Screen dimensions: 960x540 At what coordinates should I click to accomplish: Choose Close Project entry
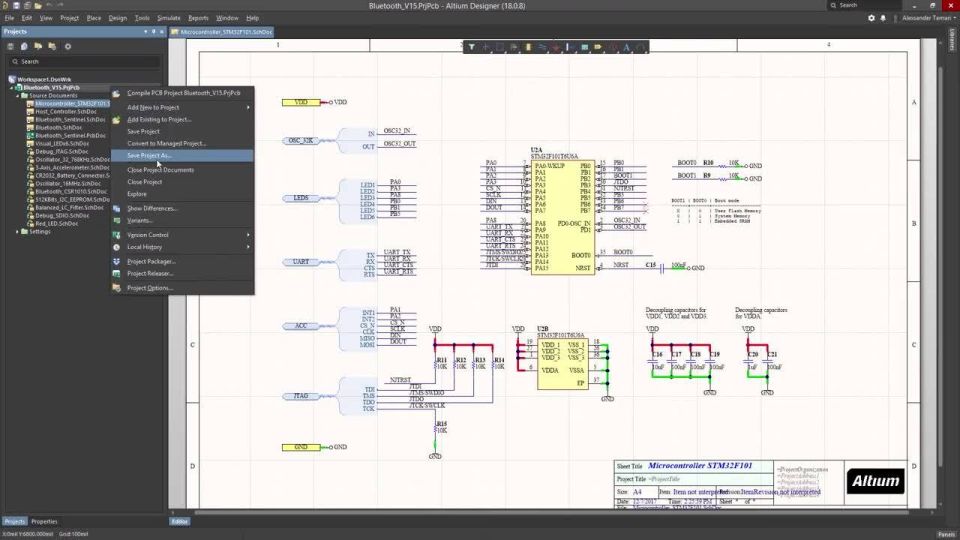182,182
